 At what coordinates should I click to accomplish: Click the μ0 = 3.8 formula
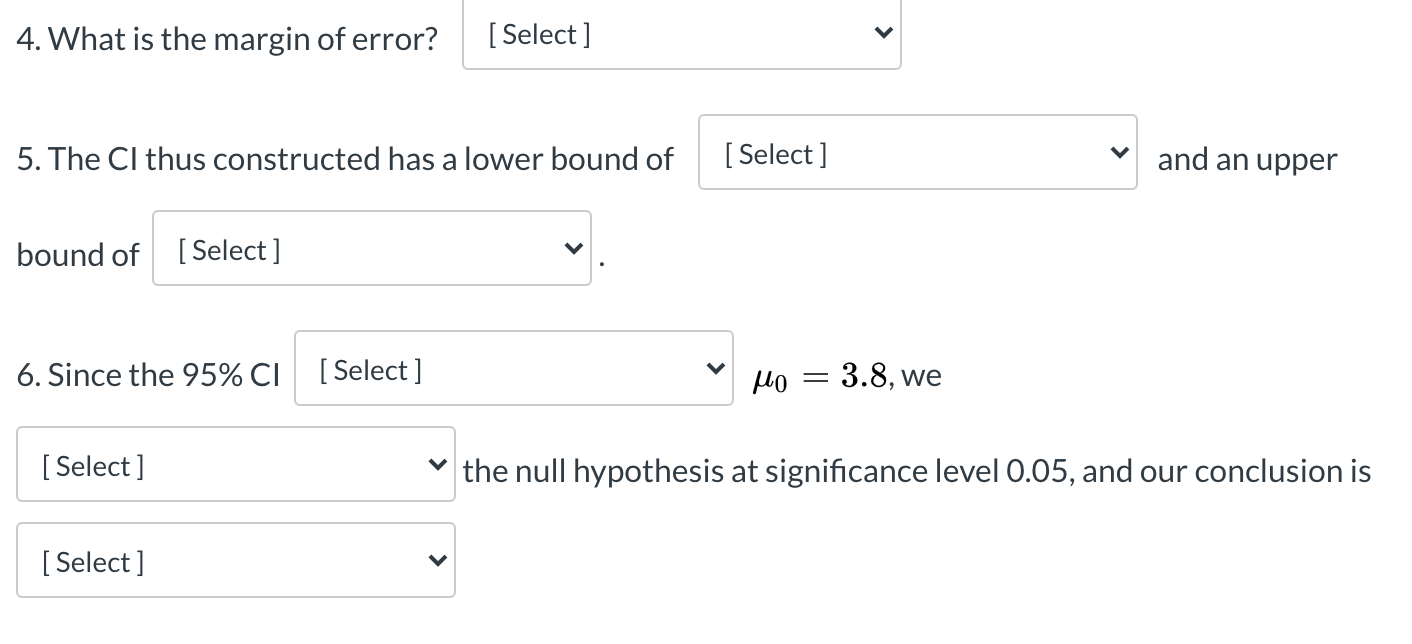[x=845, y=376]
